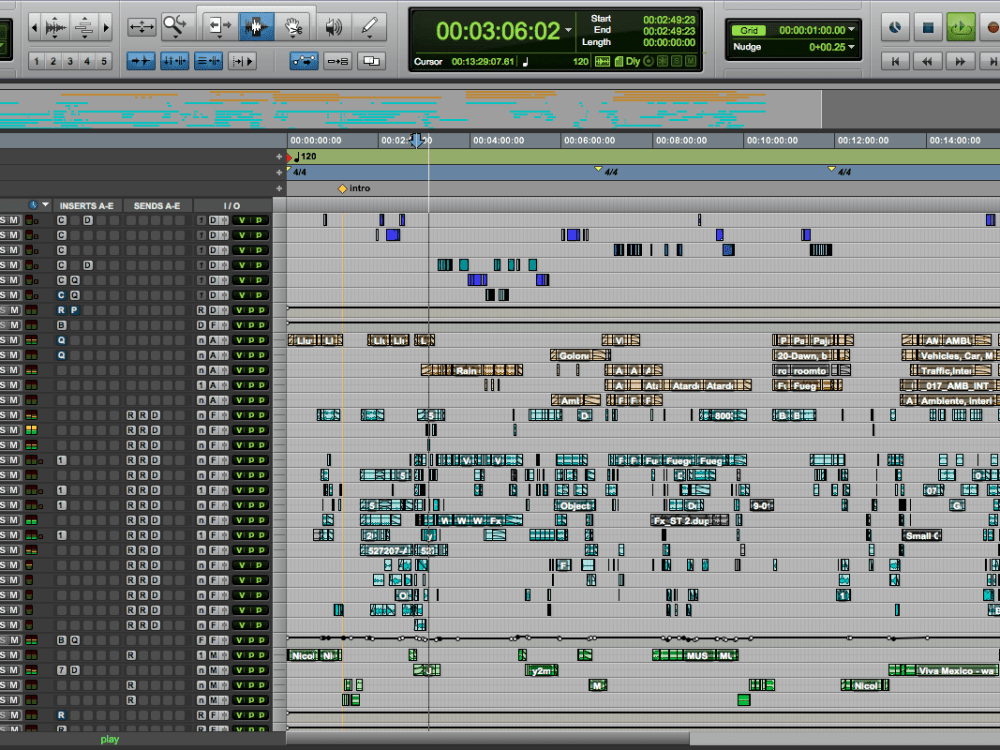This screenshot has height=750, width=1000.
Task: Click the Fast Forward transport button
Action: [960, 61]
